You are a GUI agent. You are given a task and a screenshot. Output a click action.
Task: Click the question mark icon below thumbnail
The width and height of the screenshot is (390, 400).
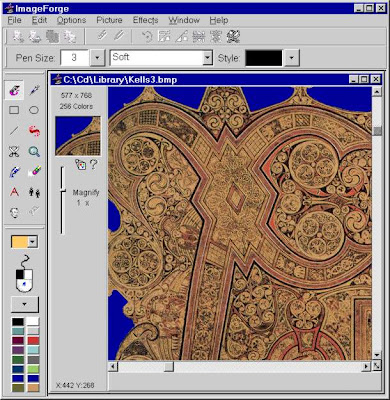point(94,164)
